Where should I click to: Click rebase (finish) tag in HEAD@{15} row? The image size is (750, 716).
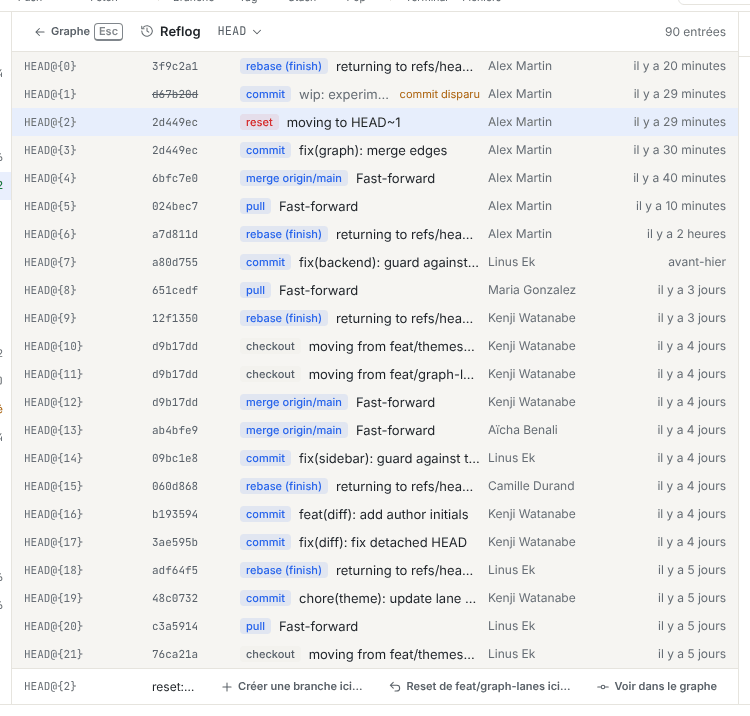pyautogui.click(x=284, y=486)
